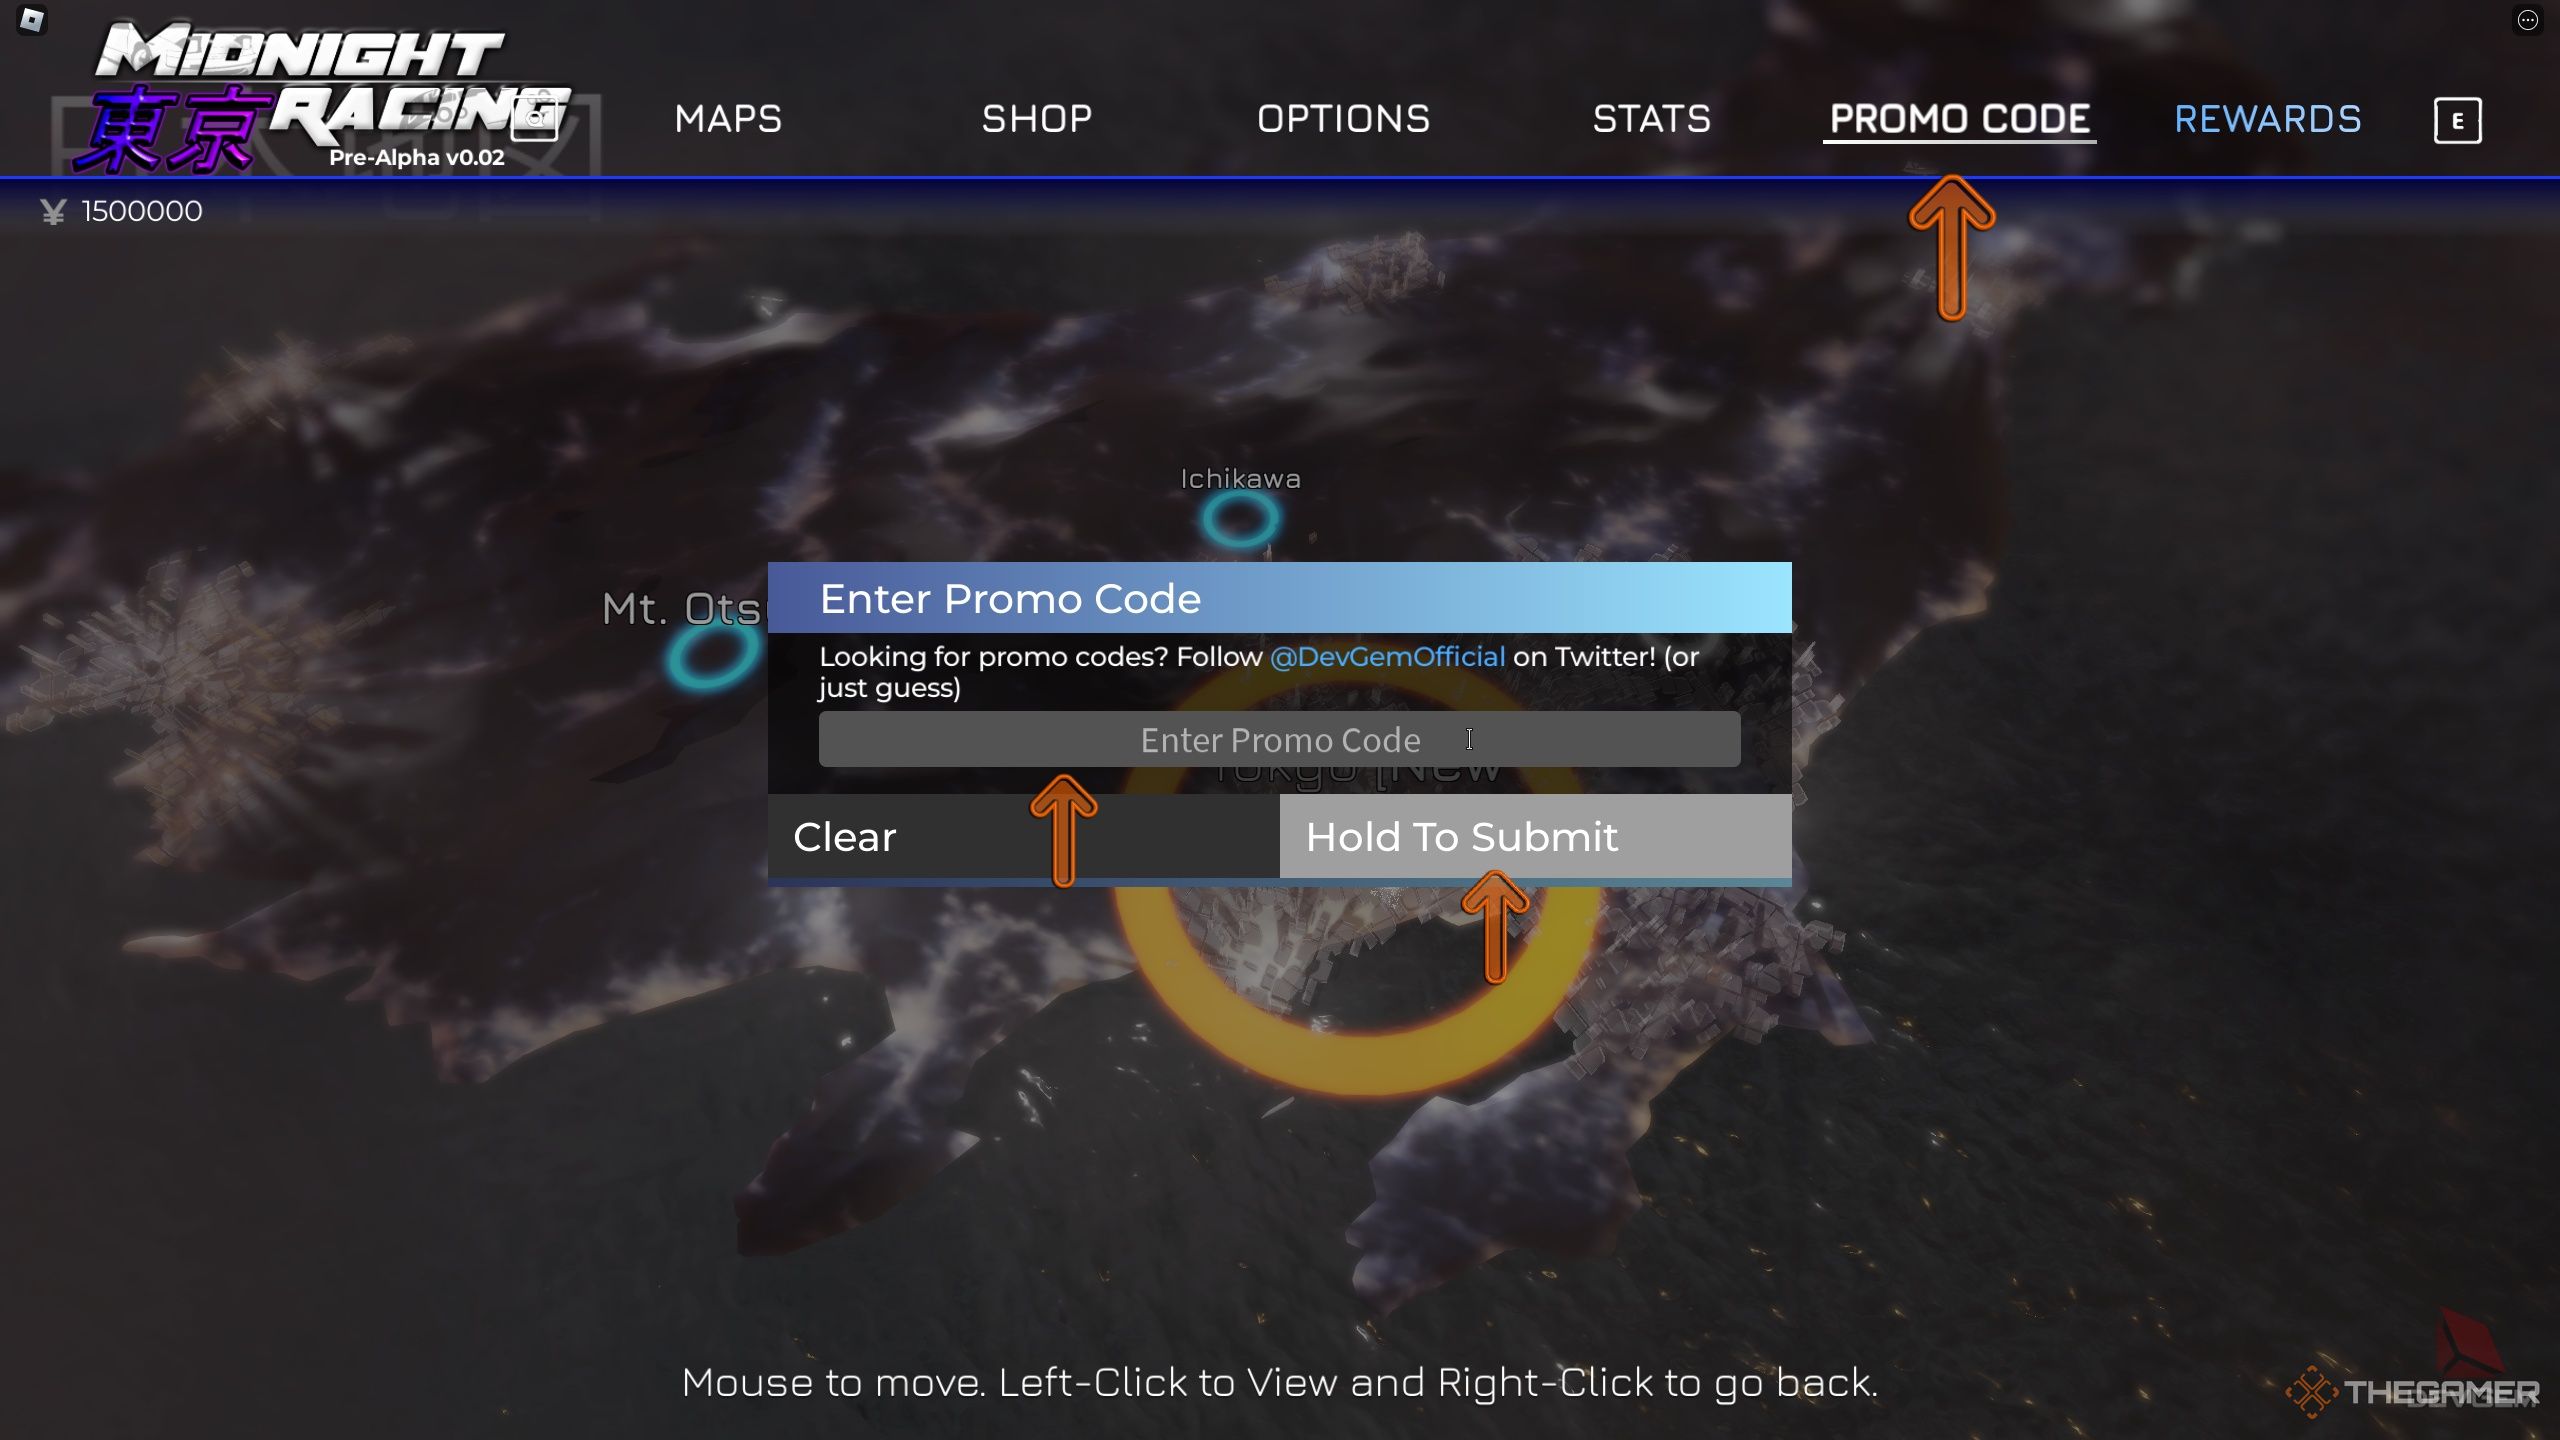Toggle the promo code submission dialog
The width and height of the screenshot is (2560, 1440).
pyautogui.click(x=1957, y=118)
